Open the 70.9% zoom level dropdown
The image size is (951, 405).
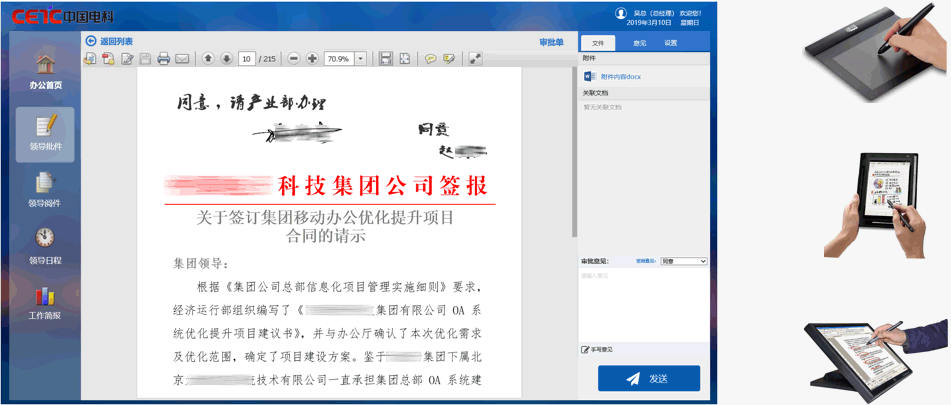coord(361,59)
